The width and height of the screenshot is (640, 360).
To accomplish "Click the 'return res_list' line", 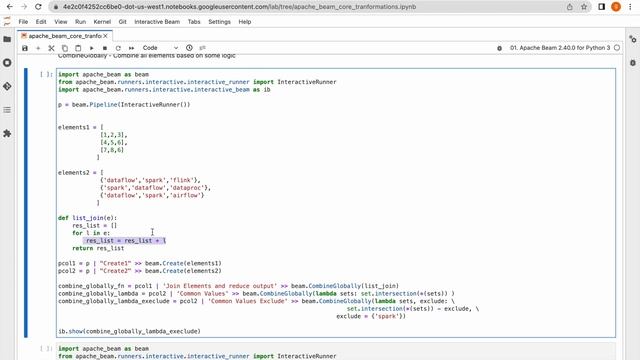I will 98,248.
